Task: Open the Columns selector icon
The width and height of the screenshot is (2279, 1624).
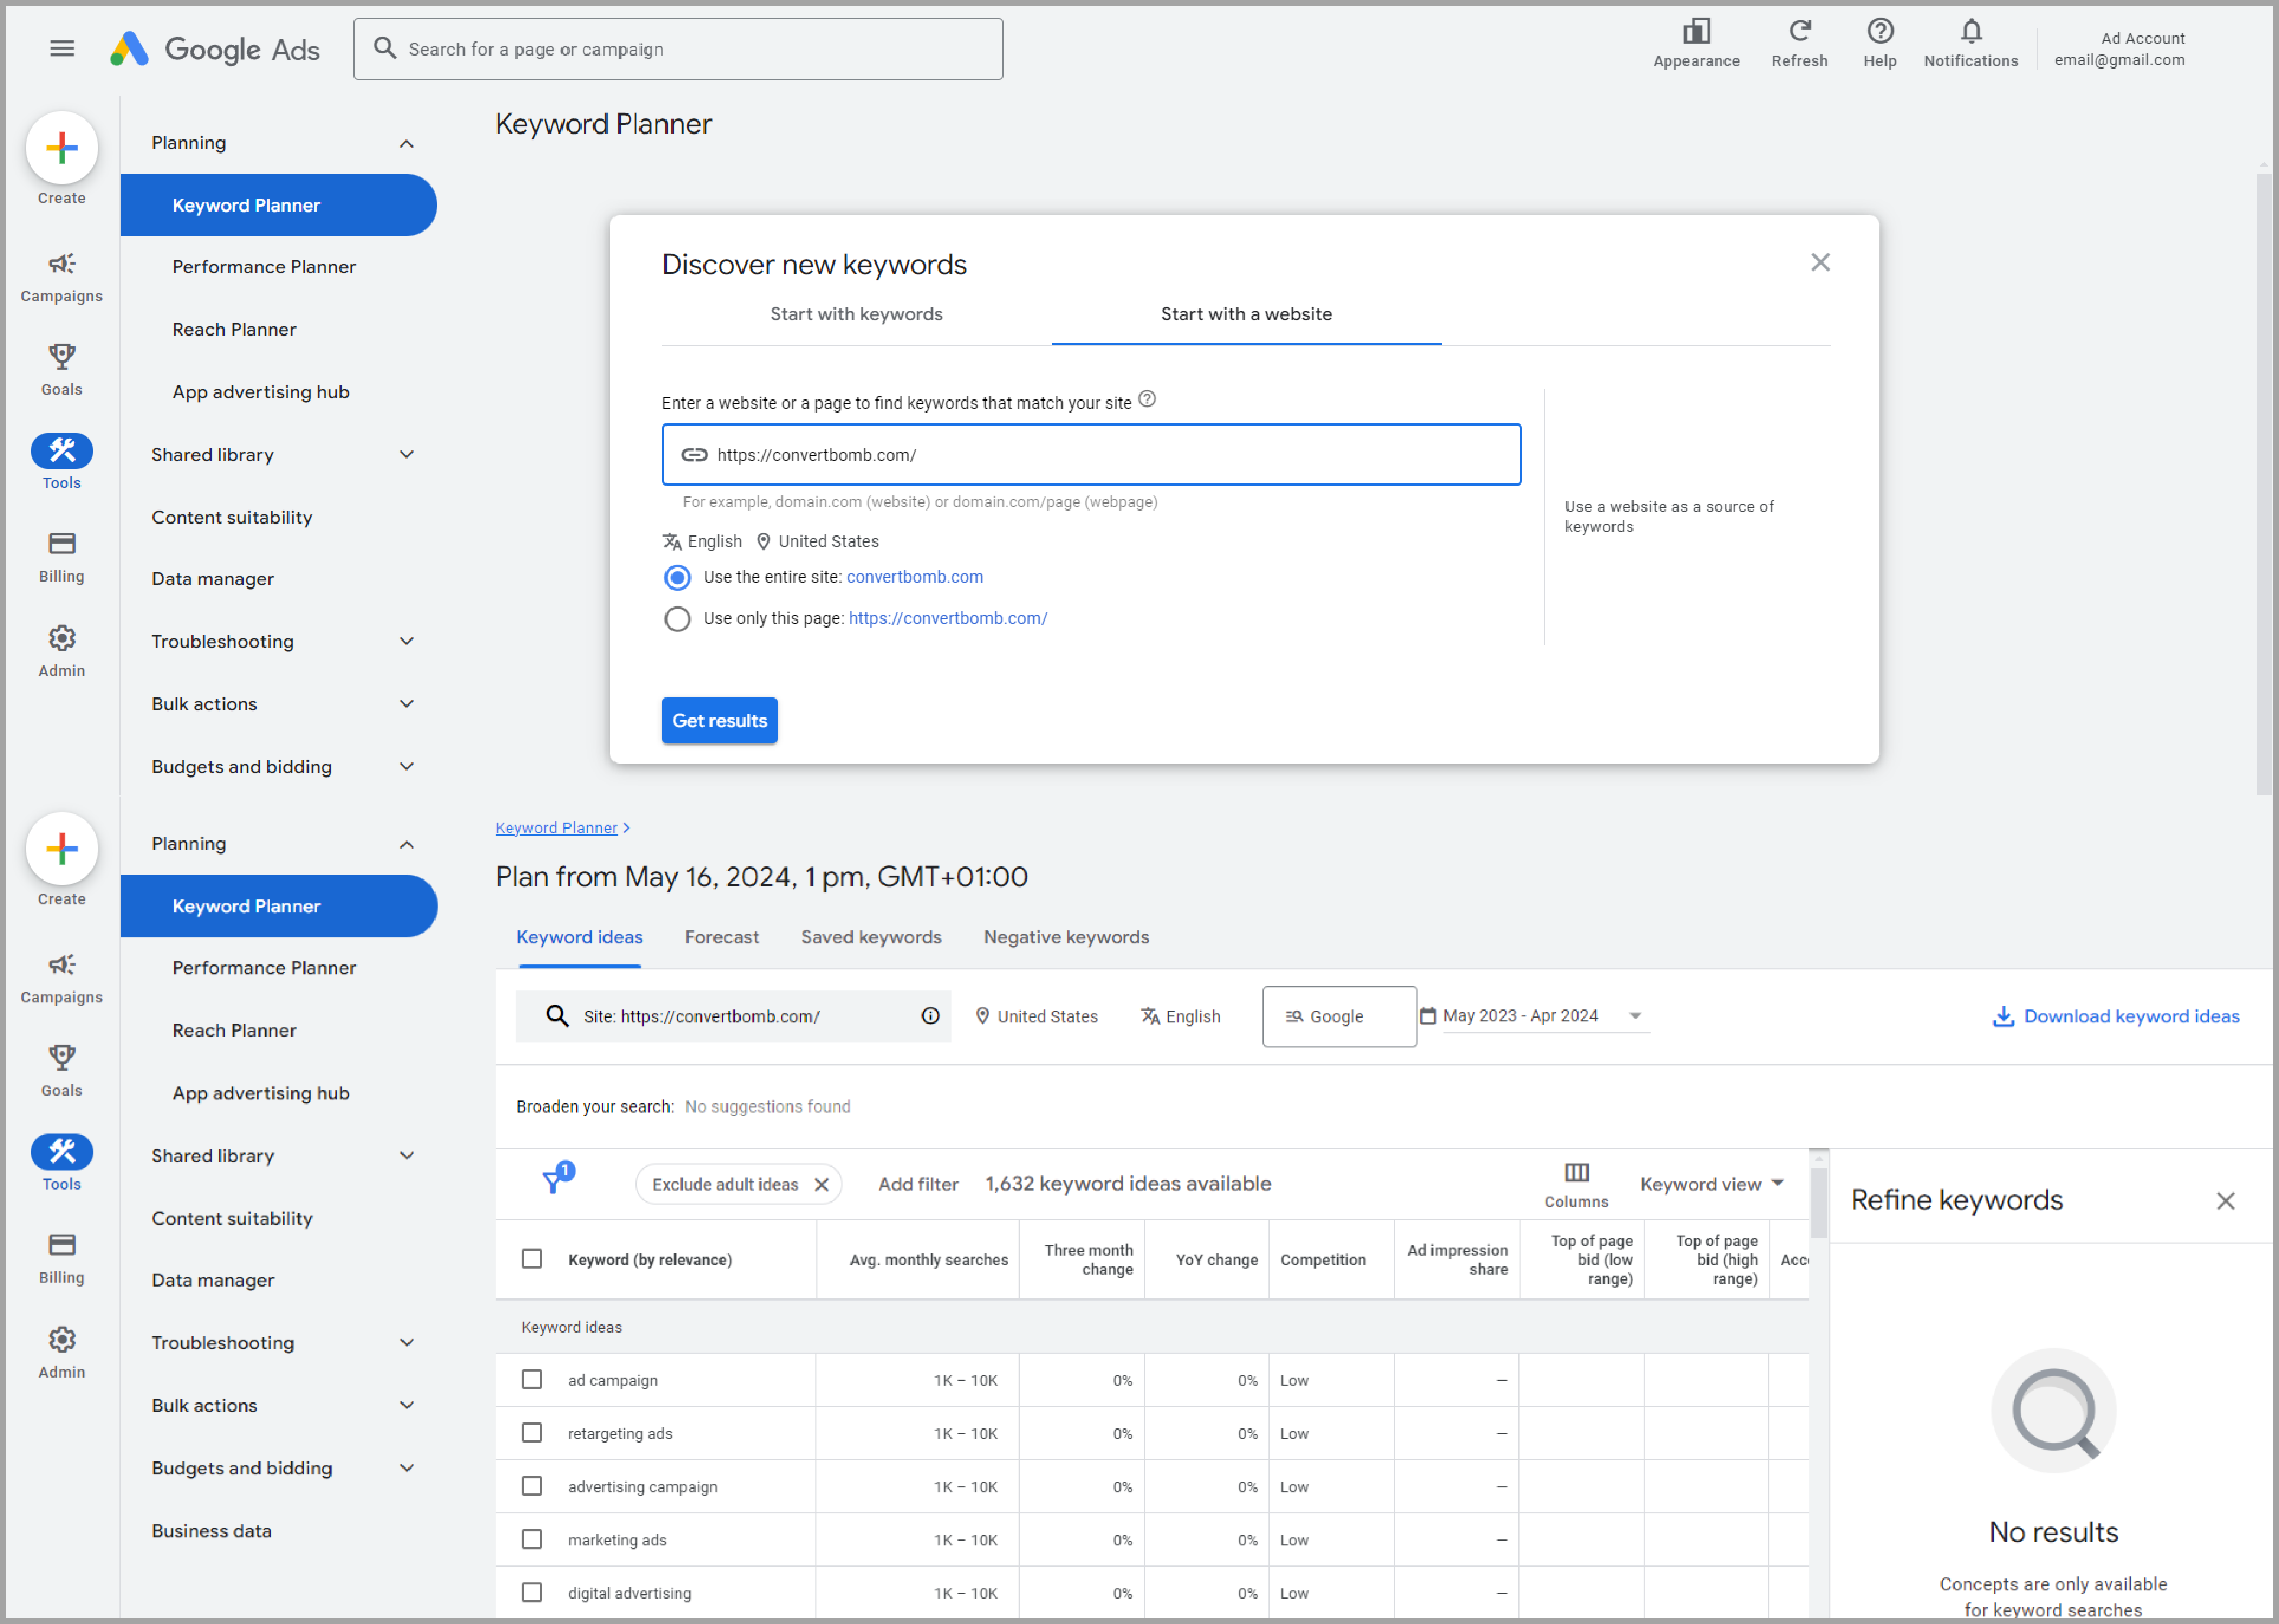Action: 1576,1172
